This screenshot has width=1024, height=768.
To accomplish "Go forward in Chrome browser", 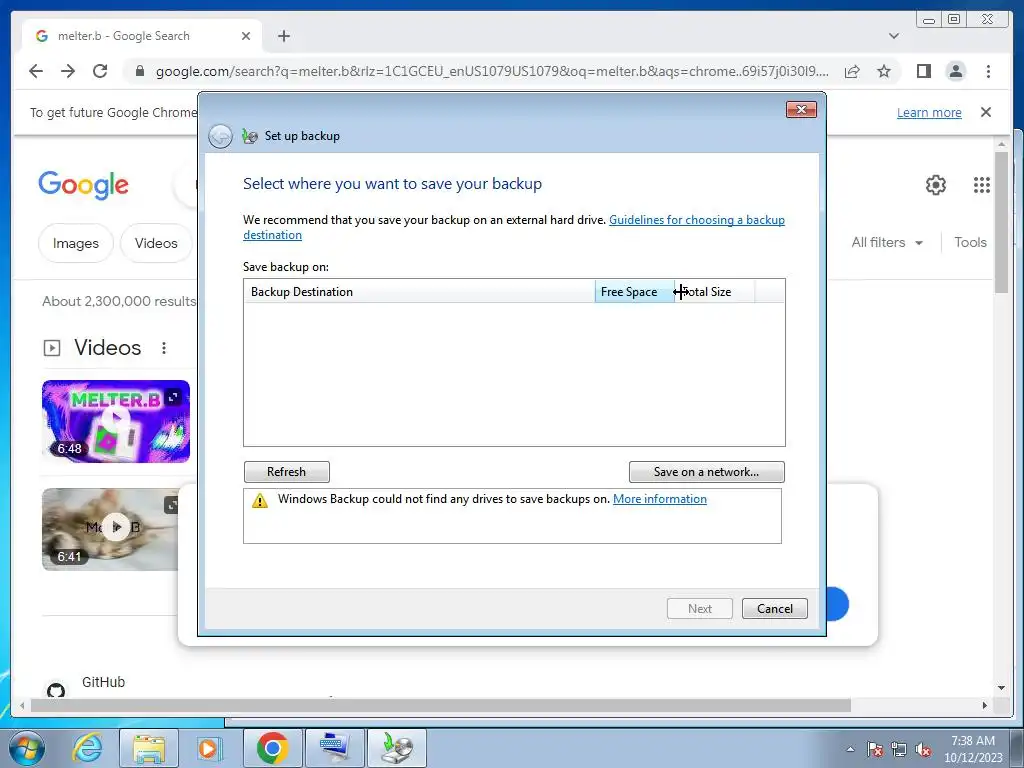I will point(68,71).
